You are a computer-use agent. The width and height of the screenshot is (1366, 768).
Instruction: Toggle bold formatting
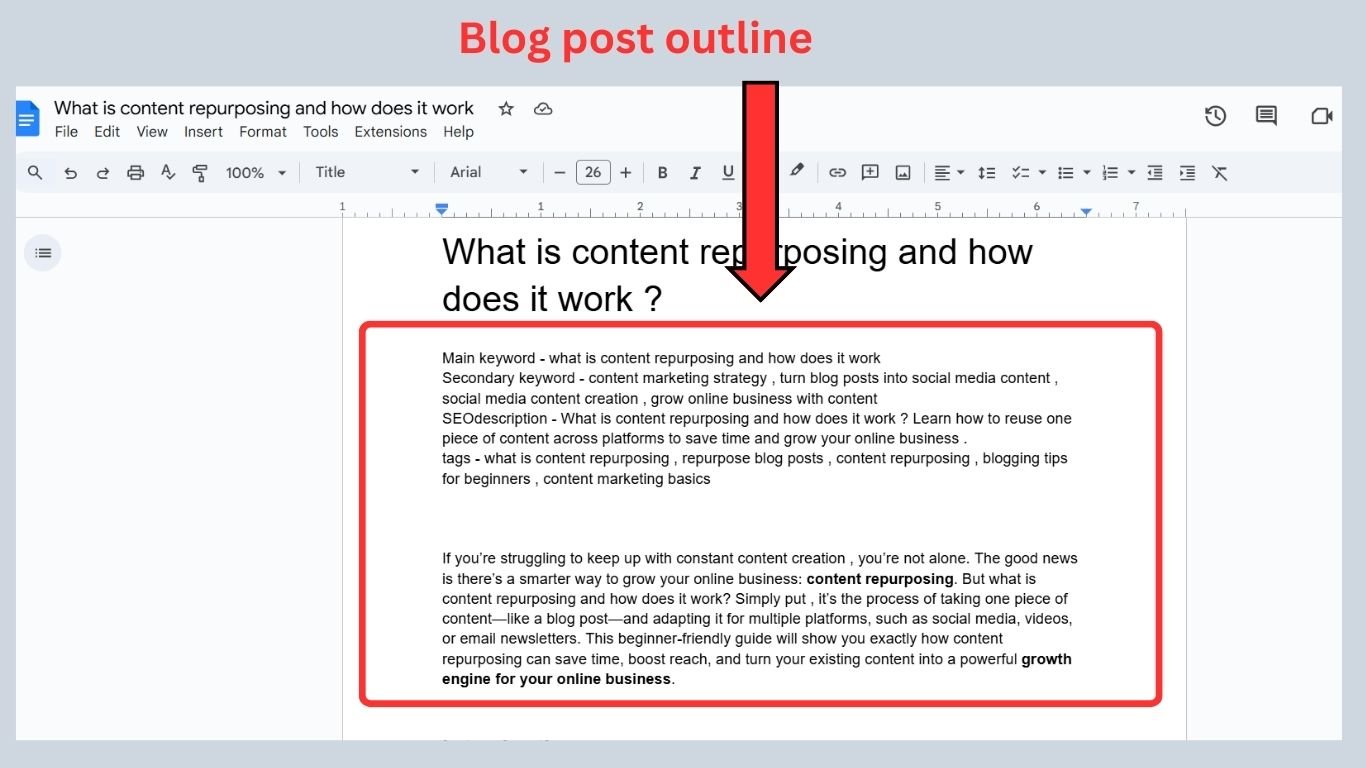[x=662, y=173]
